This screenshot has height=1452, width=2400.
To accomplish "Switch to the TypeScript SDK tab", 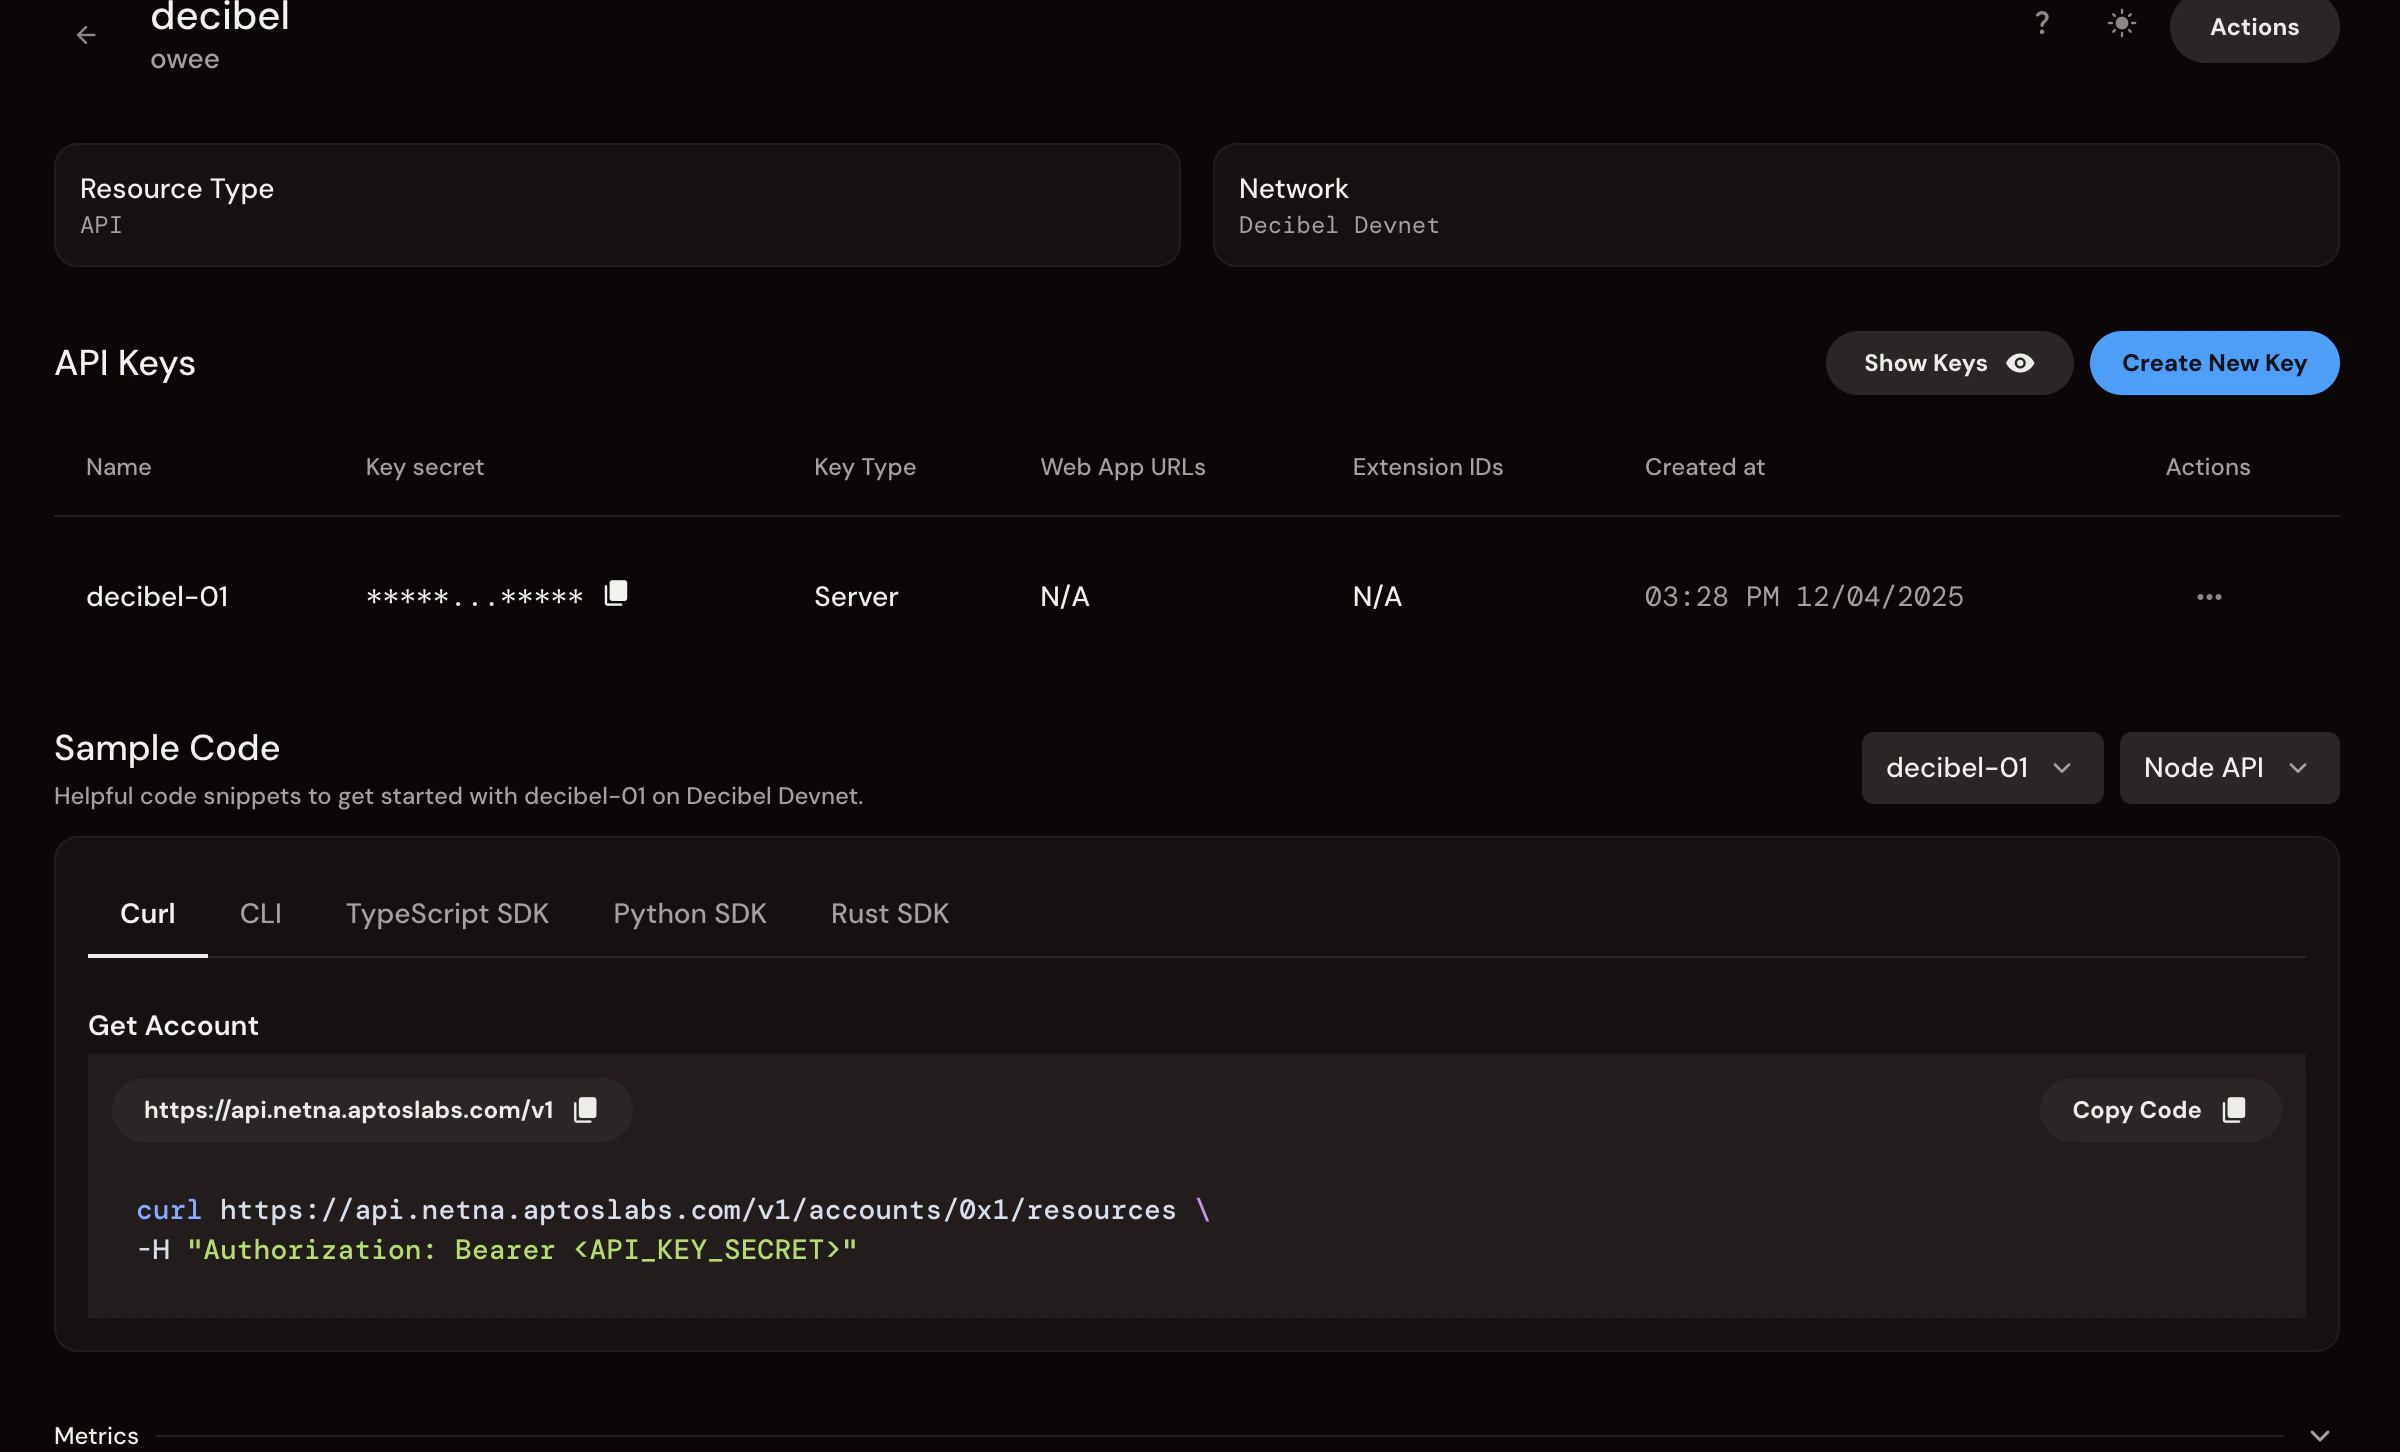I will [x=447, y=914].
